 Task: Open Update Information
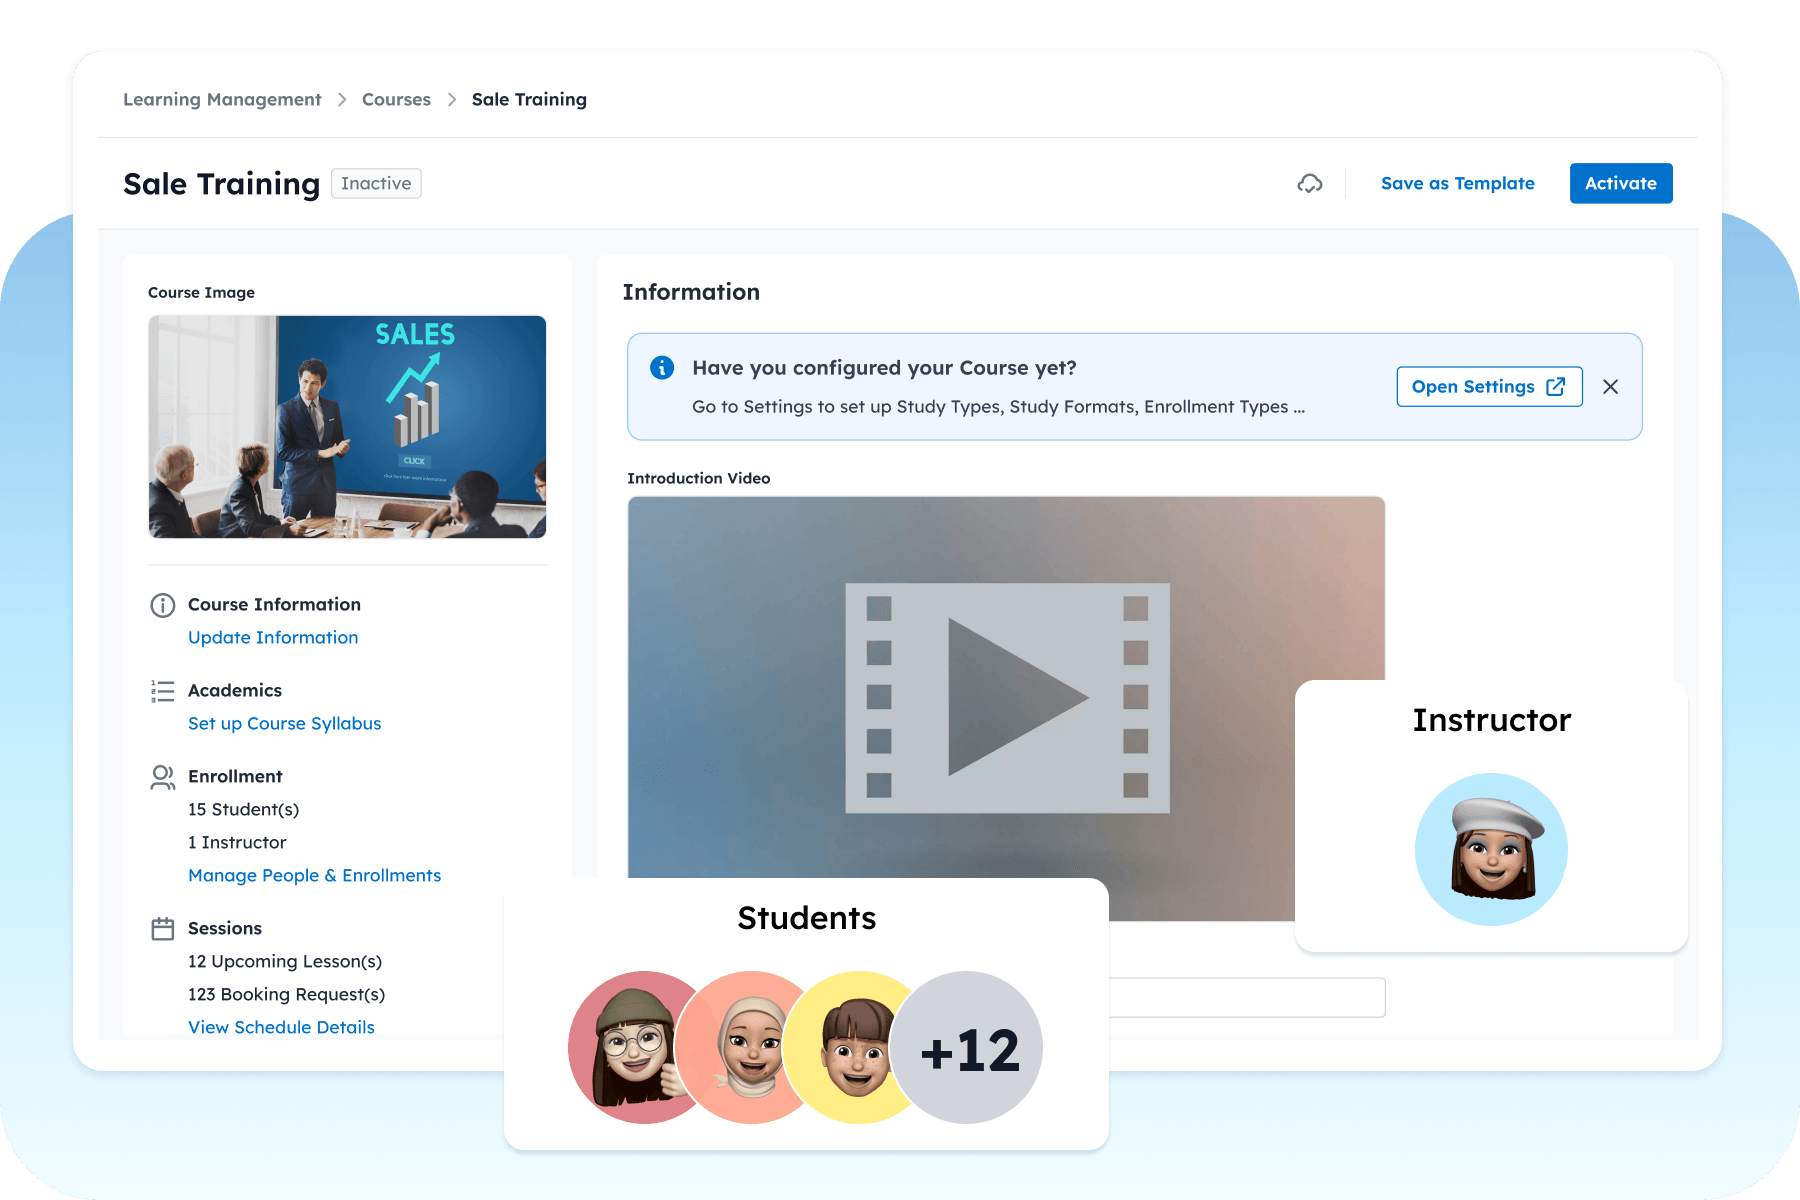coord(272,637)
